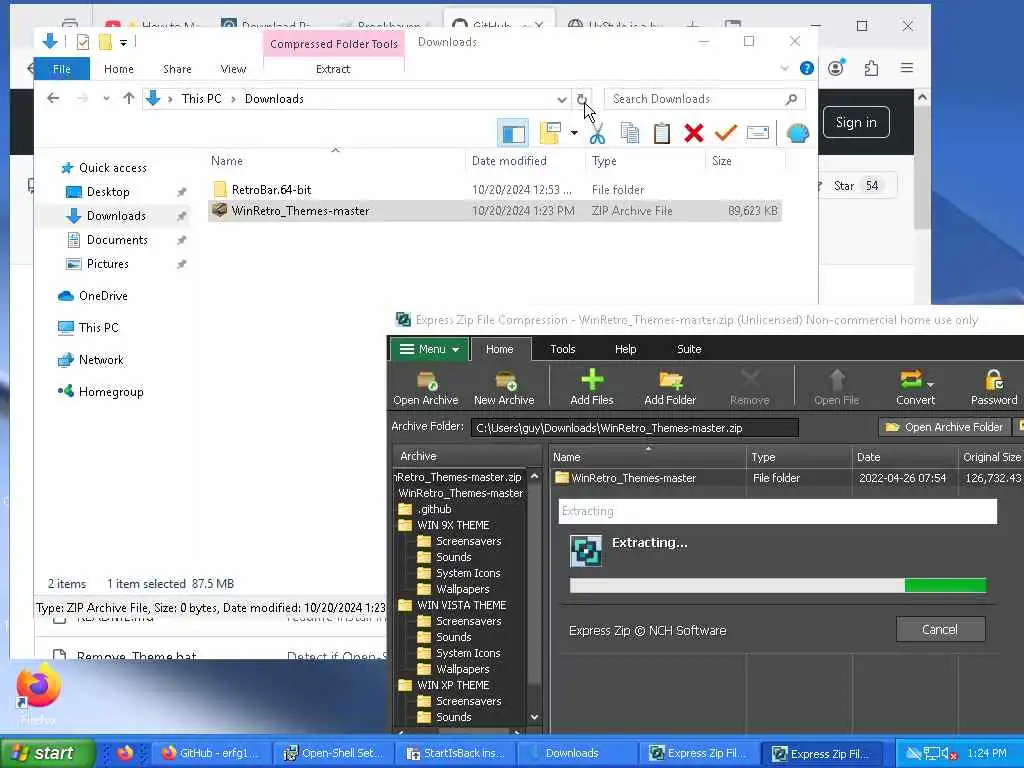
Task: Open the File tab in Explorer ribbon
Action: [61, 69]
